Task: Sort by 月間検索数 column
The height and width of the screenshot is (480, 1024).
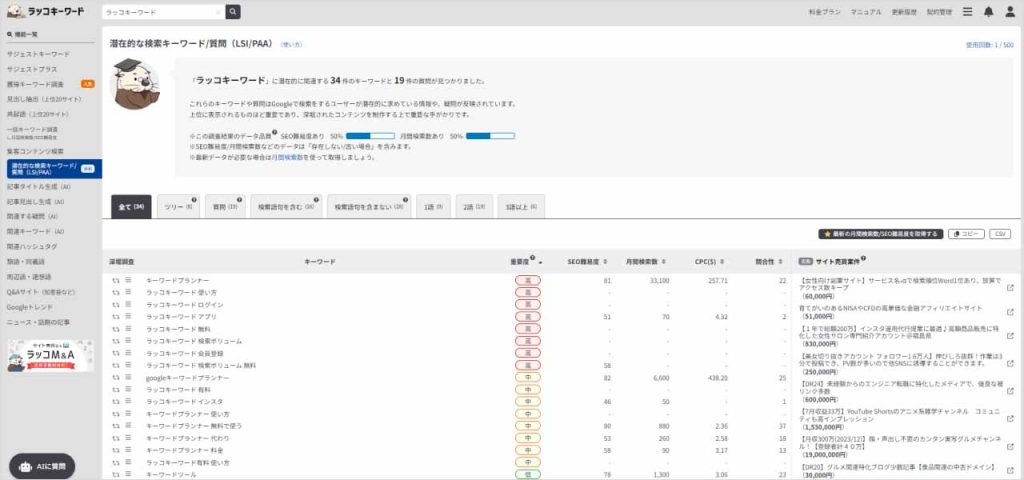Action: (664, 262)
